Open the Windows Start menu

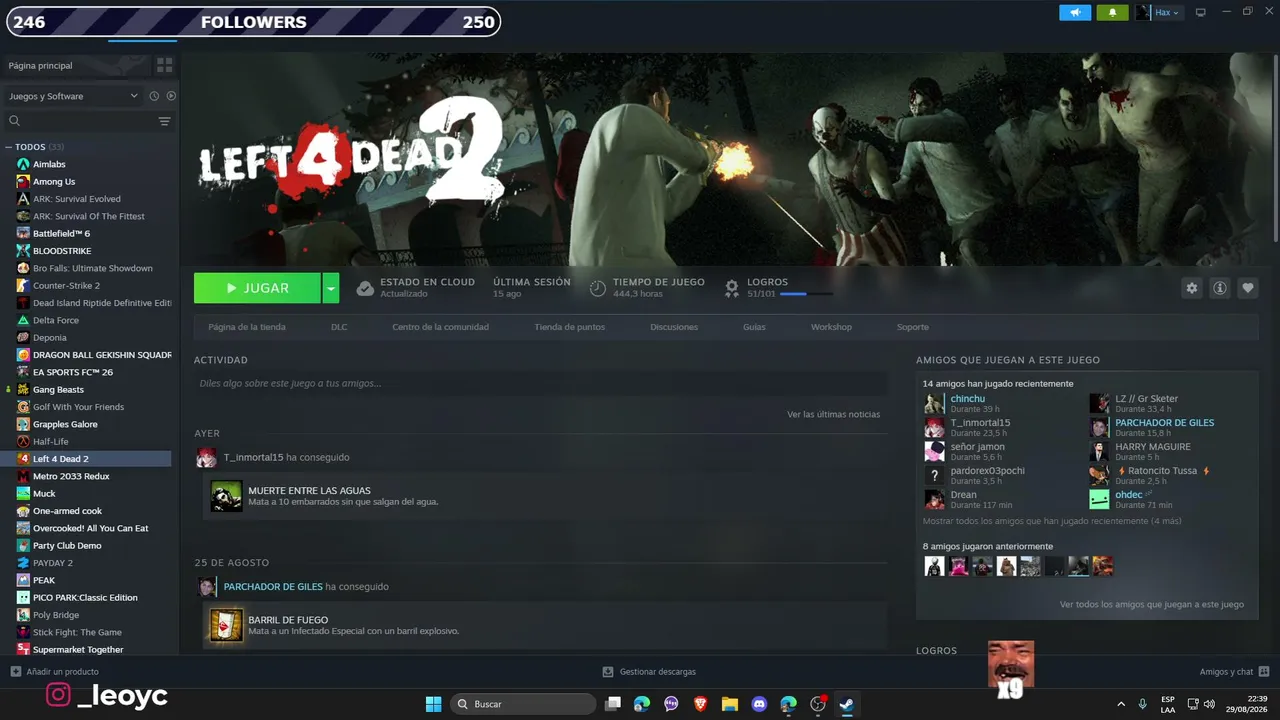tap(433, 704)
